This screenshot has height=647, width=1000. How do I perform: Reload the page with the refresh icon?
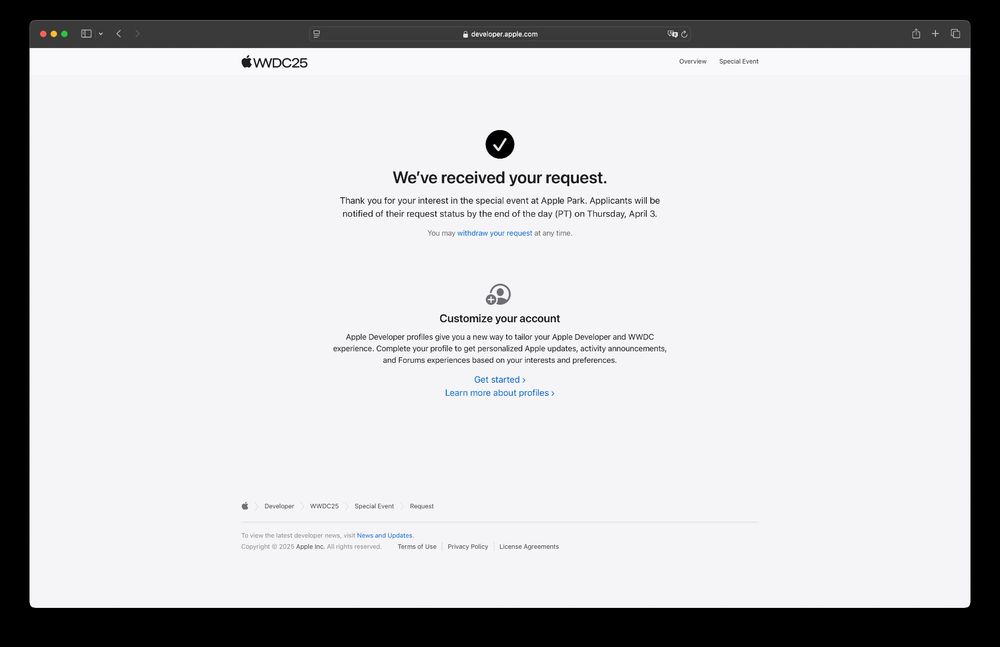(x=684, y=34)
